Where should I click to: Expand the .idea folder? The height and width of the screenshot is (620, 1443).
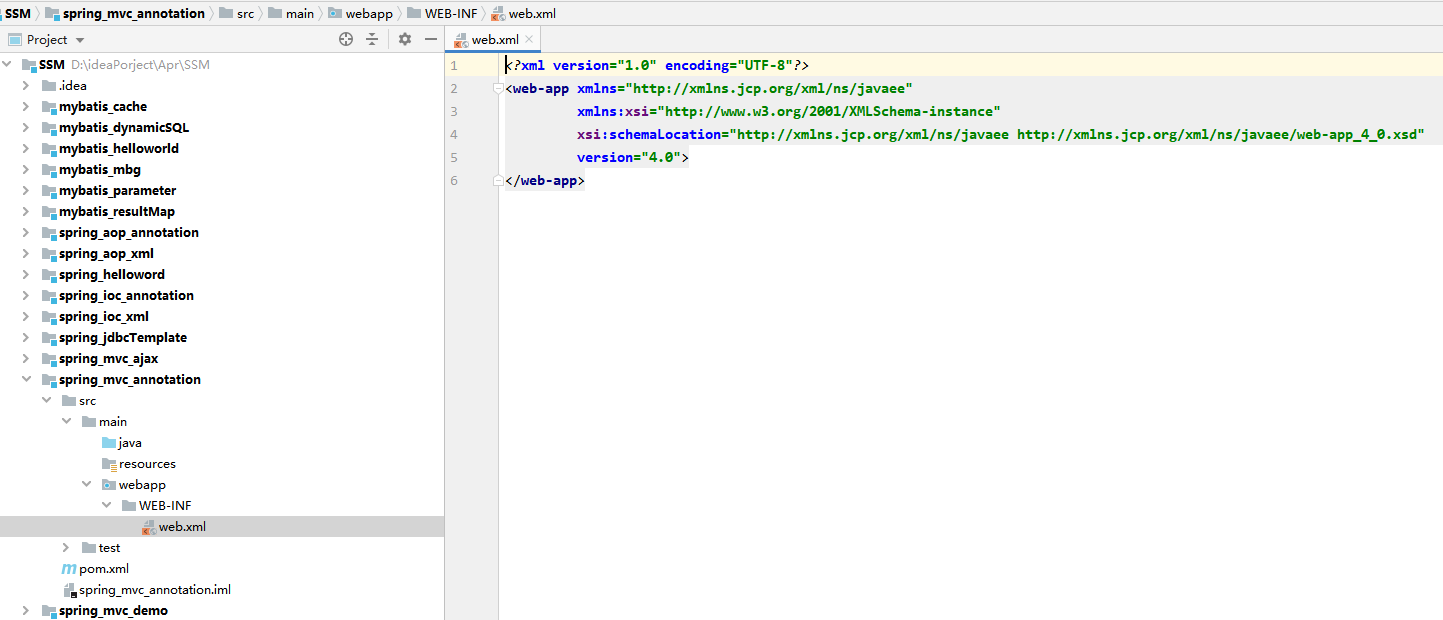[27, 85]
